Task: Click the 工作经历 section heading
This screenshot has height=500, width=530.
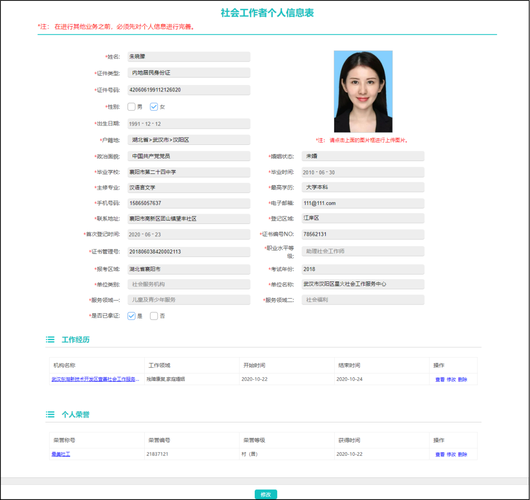Action: [76, 339]
